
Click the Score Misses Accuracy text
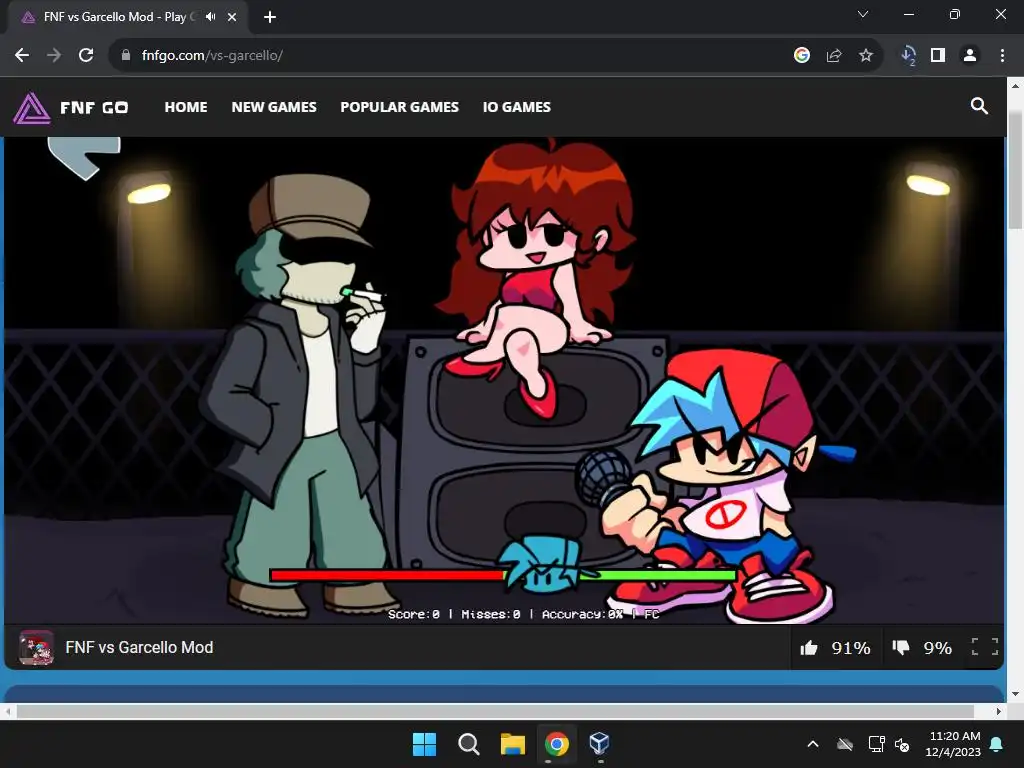(x=523, y=614)
